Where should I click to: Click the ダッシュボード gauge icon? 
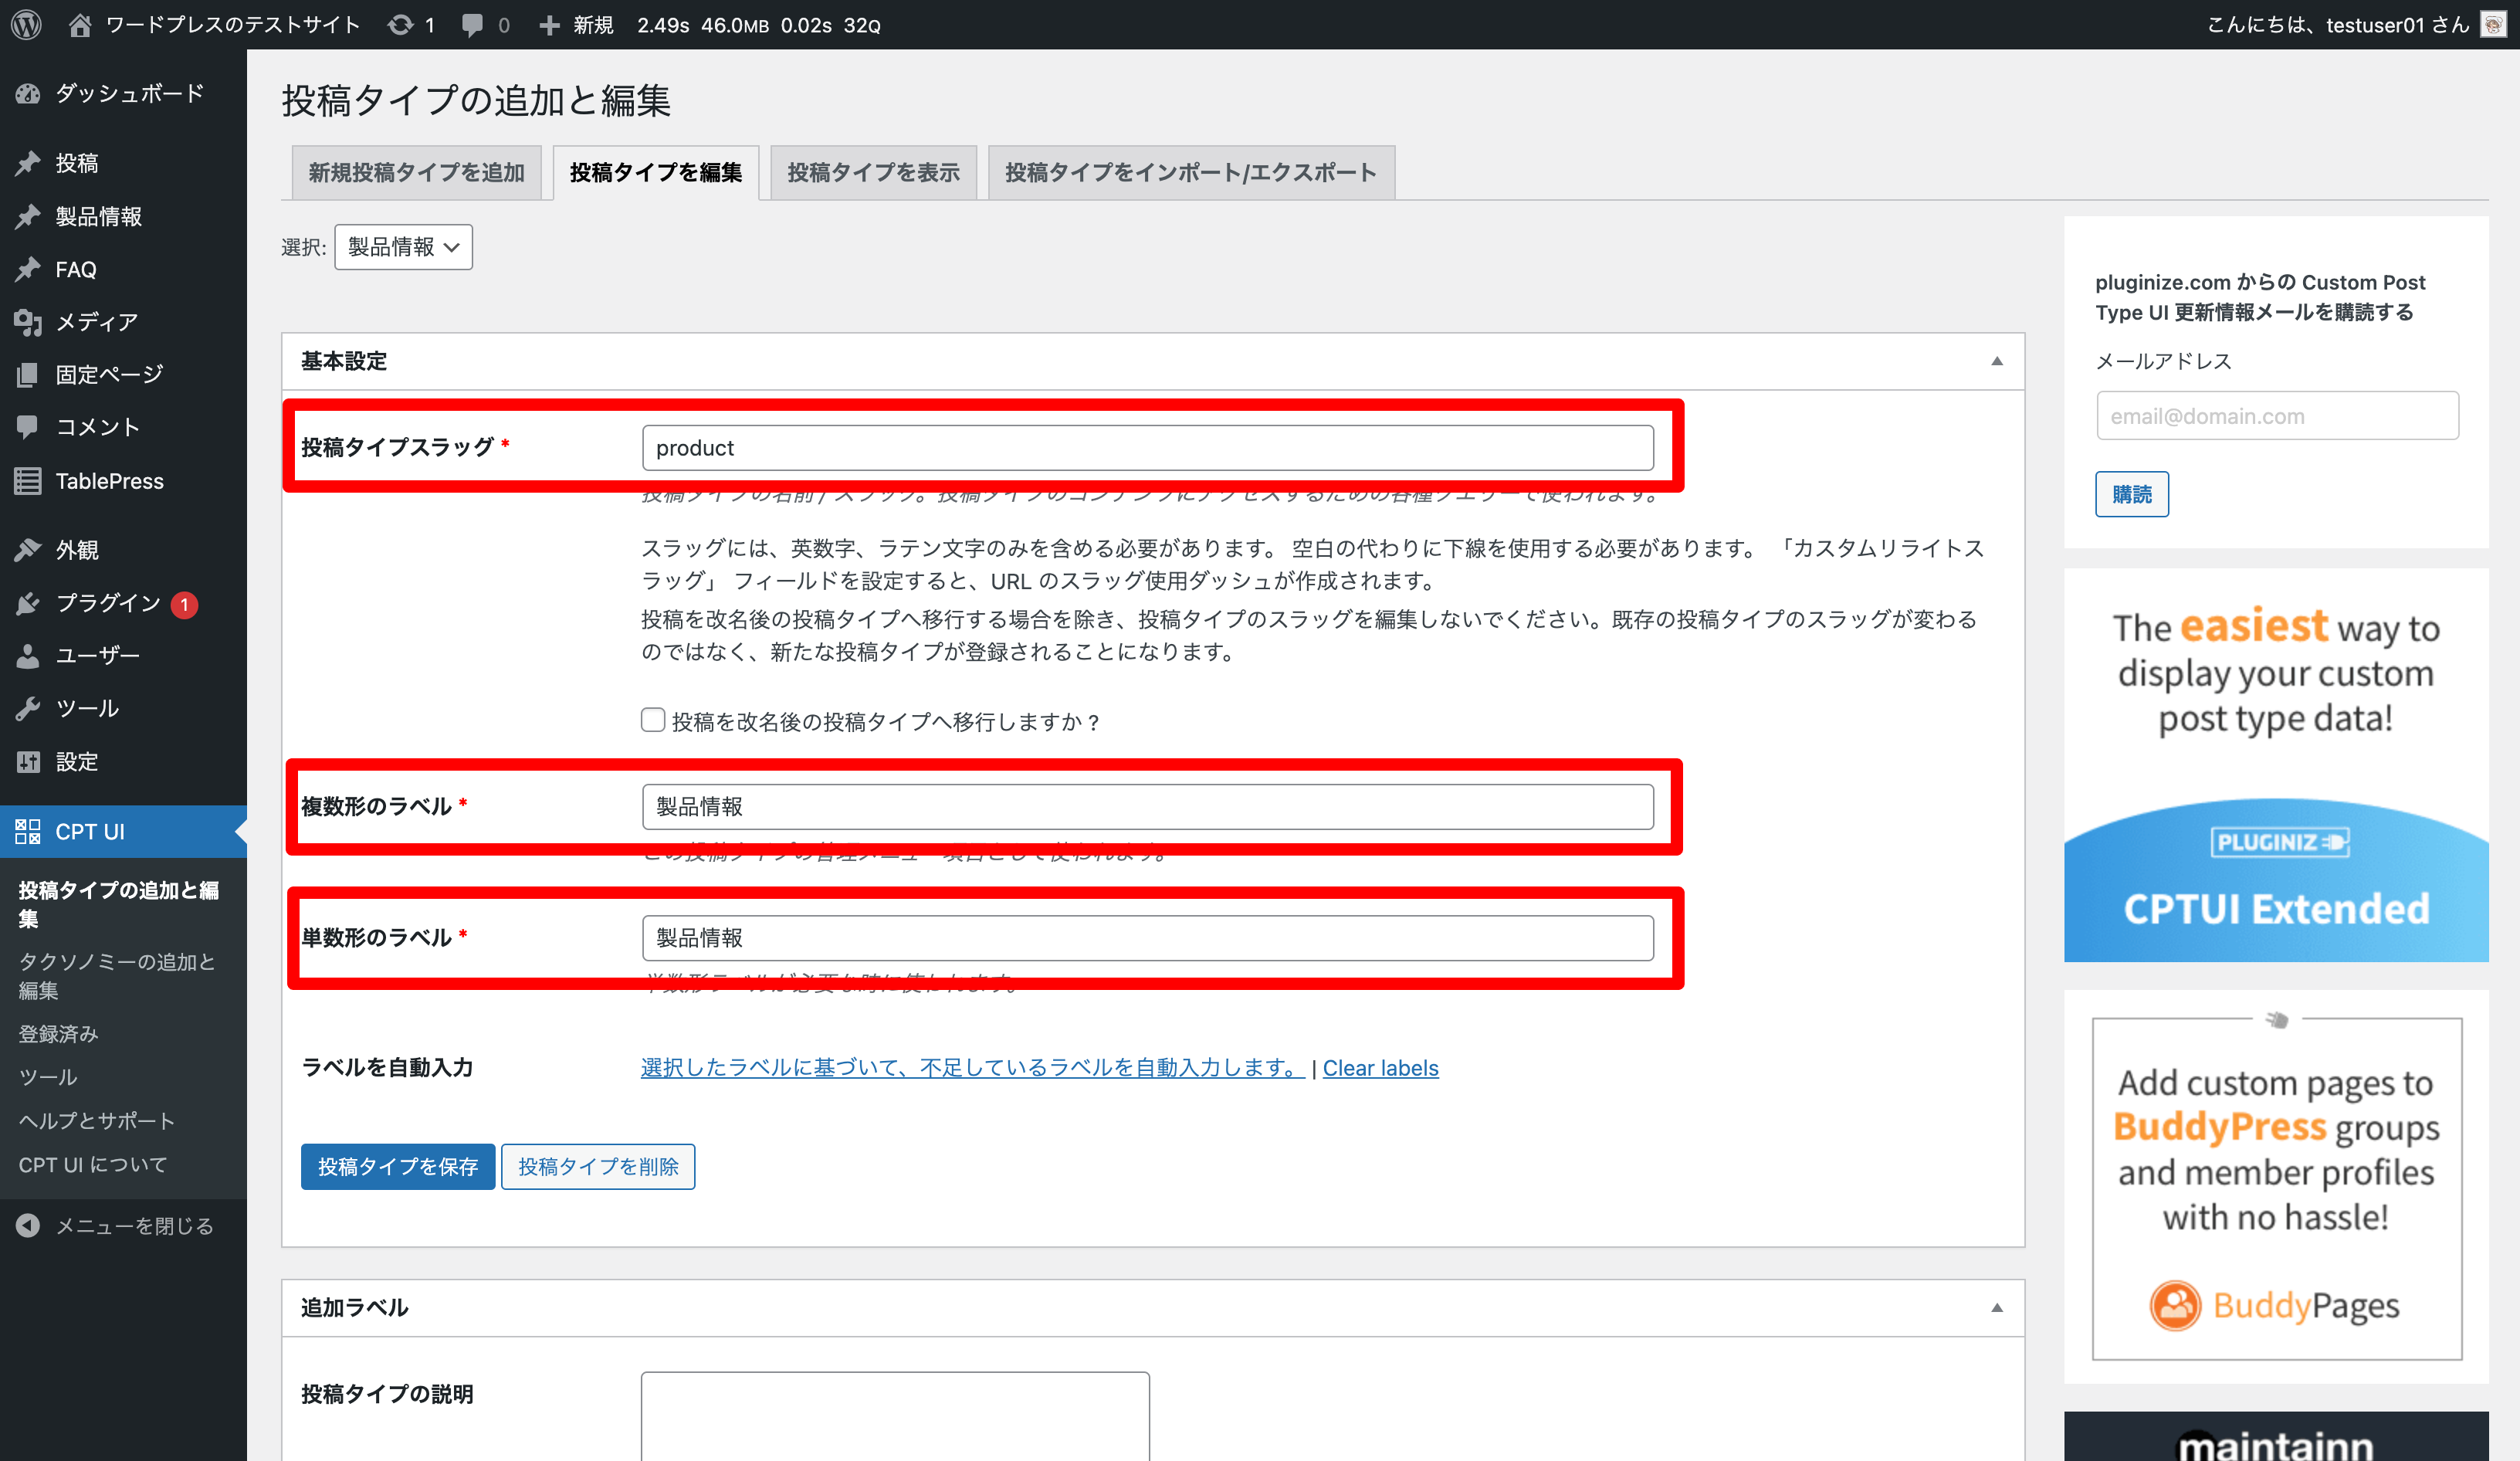click(28, 94)
